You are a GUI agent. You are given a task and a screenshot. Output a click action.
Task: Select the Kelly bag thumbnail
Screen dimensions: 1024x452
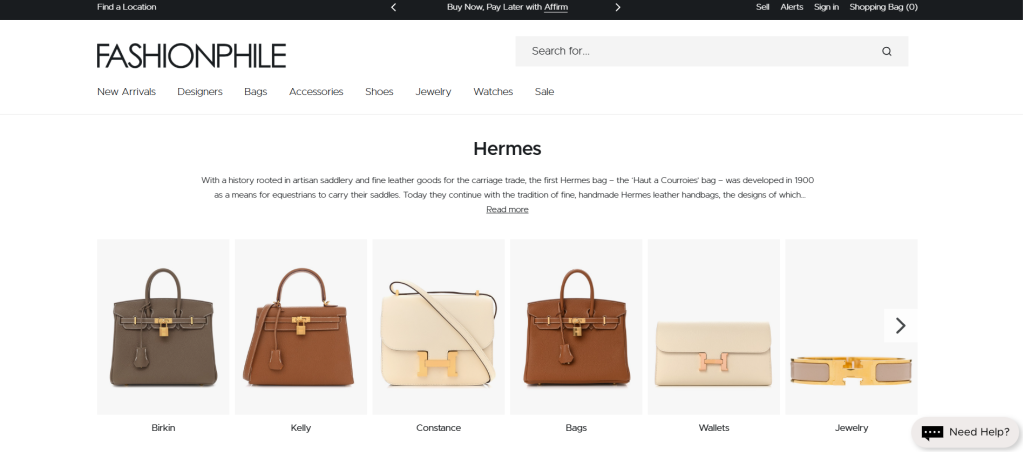click(300, 327)
